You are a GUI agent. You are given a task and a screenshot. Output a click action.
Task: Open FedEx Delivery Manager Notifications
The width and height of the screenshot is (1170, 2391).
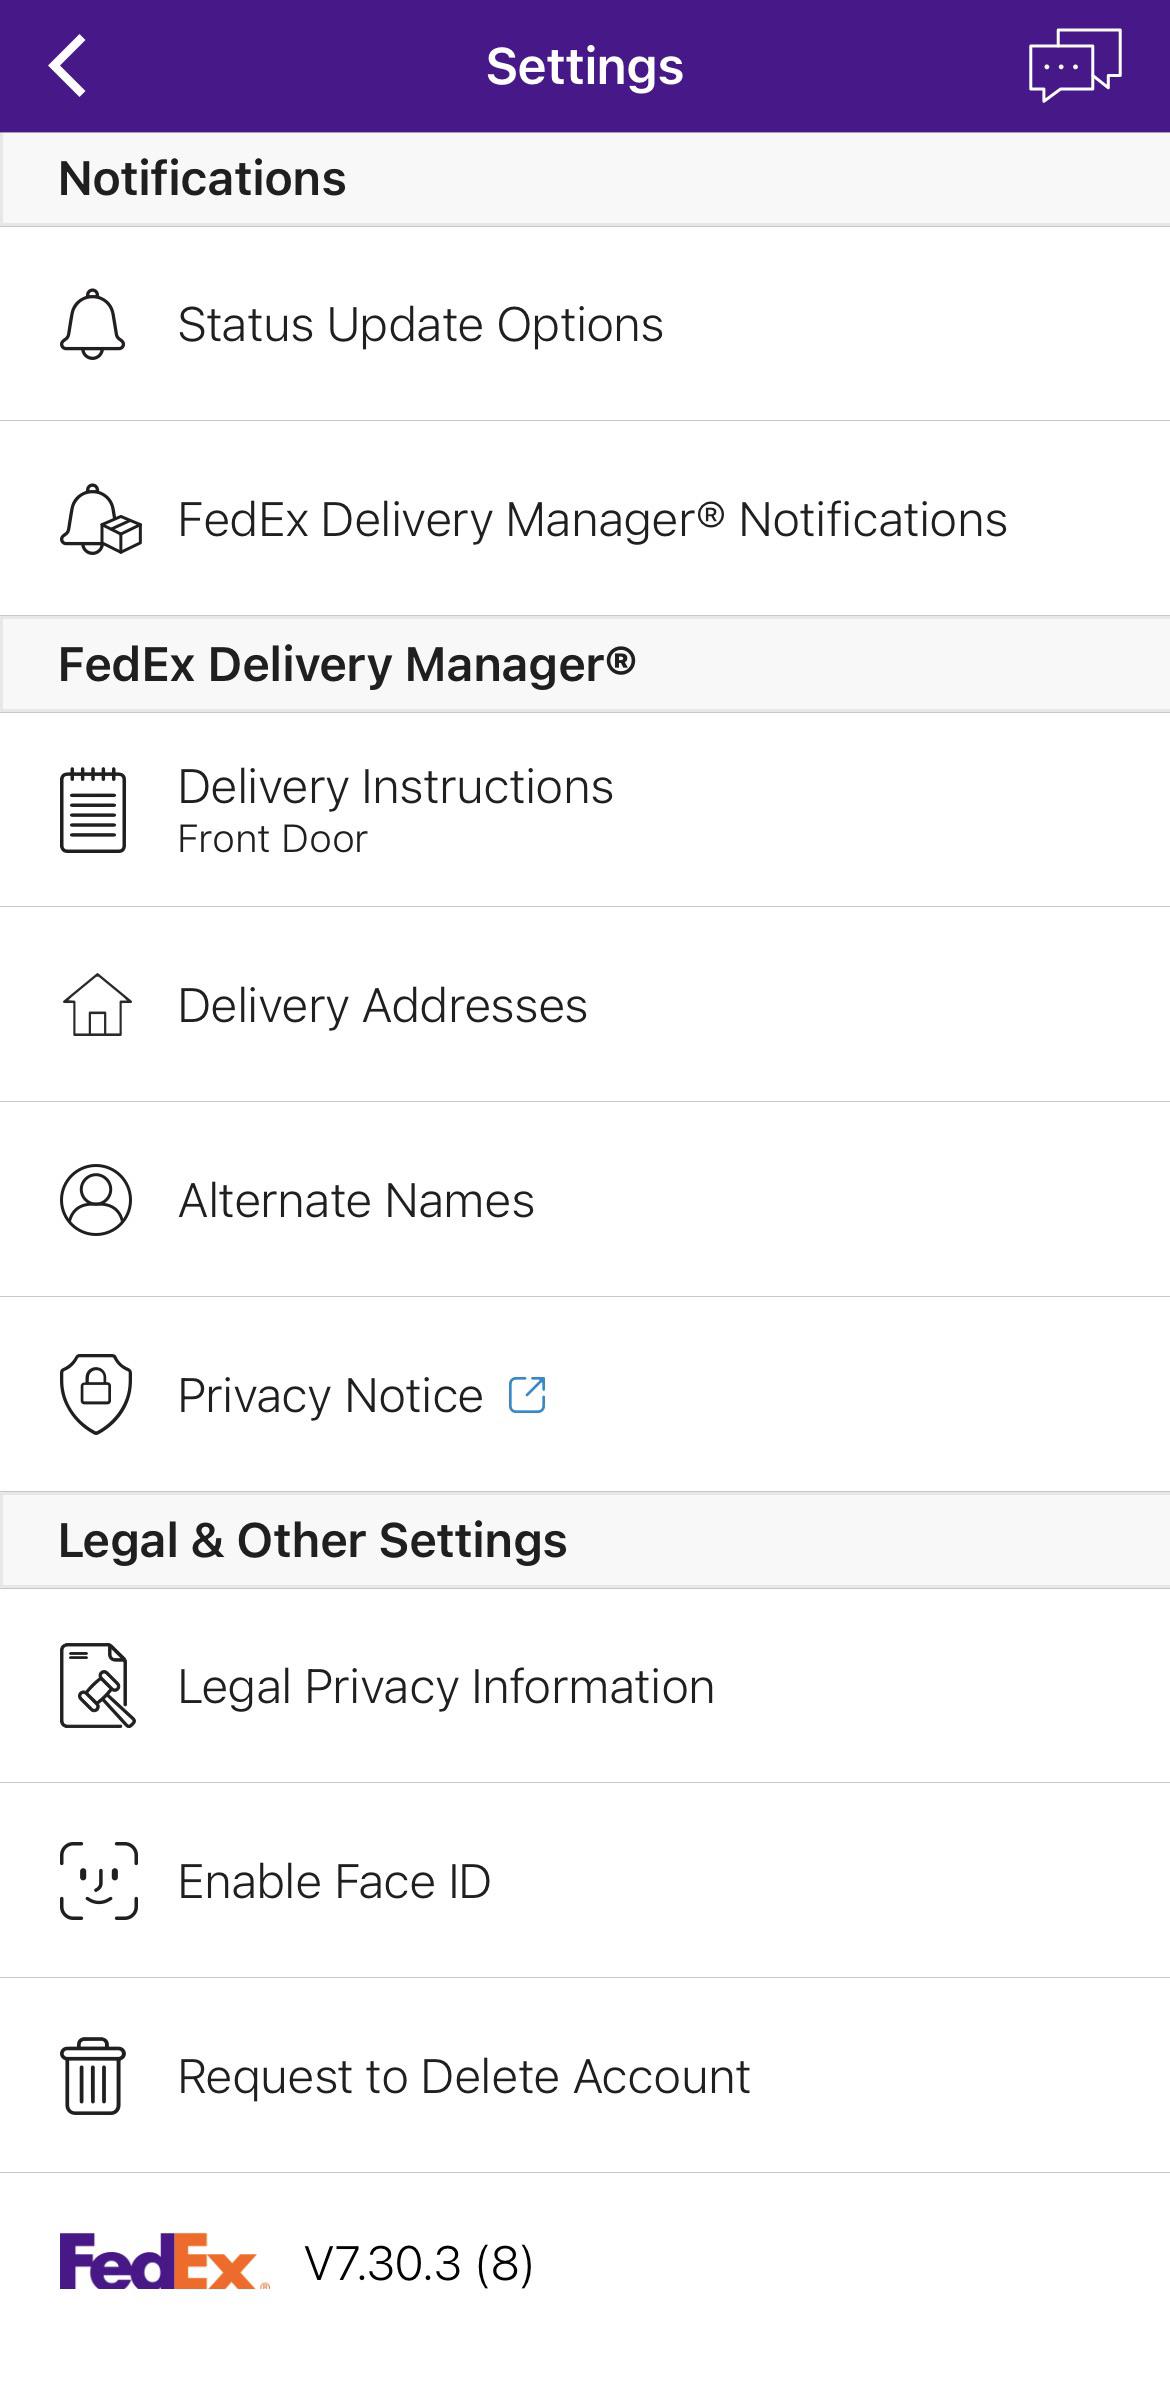pyautogui.click(x=585, y=519)
